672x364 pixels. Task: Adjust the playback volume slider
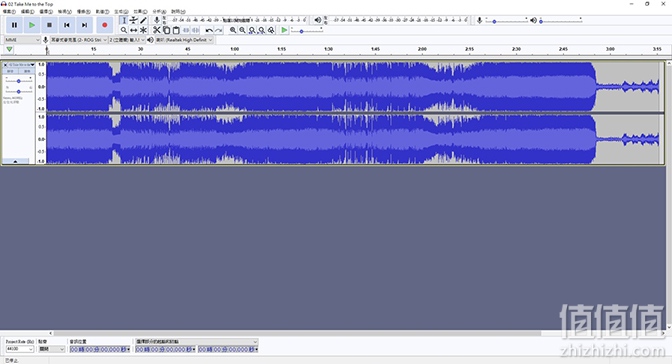(561, 21)
